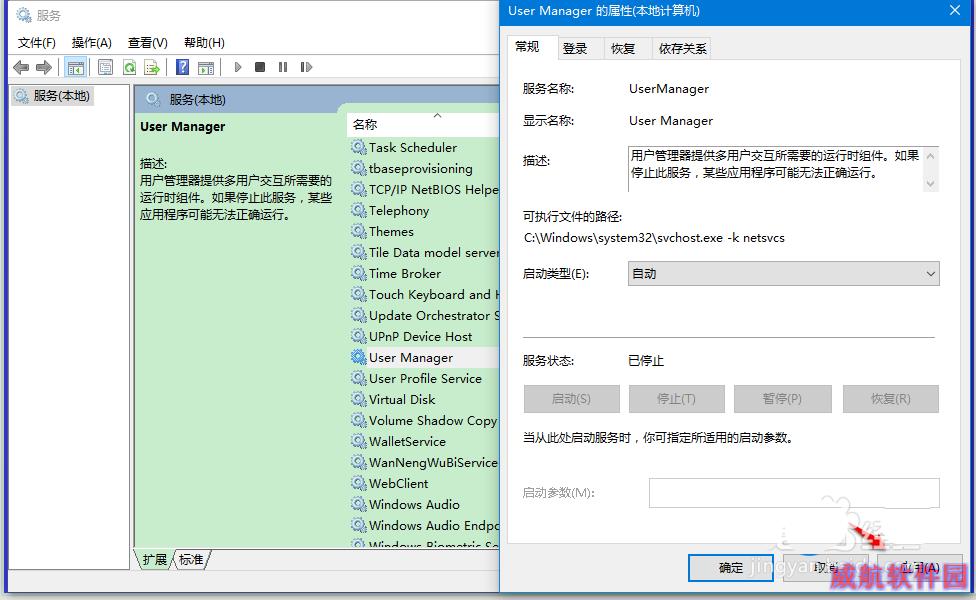Click the User Manager heading in extended pane
Viewport: 976px width, 600px height.
pos(182,126)
